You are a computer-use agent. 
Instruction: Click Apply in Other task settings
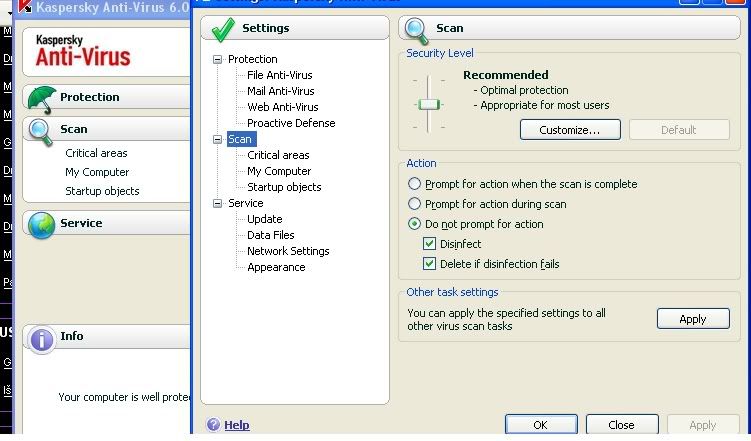coord(693,319)
